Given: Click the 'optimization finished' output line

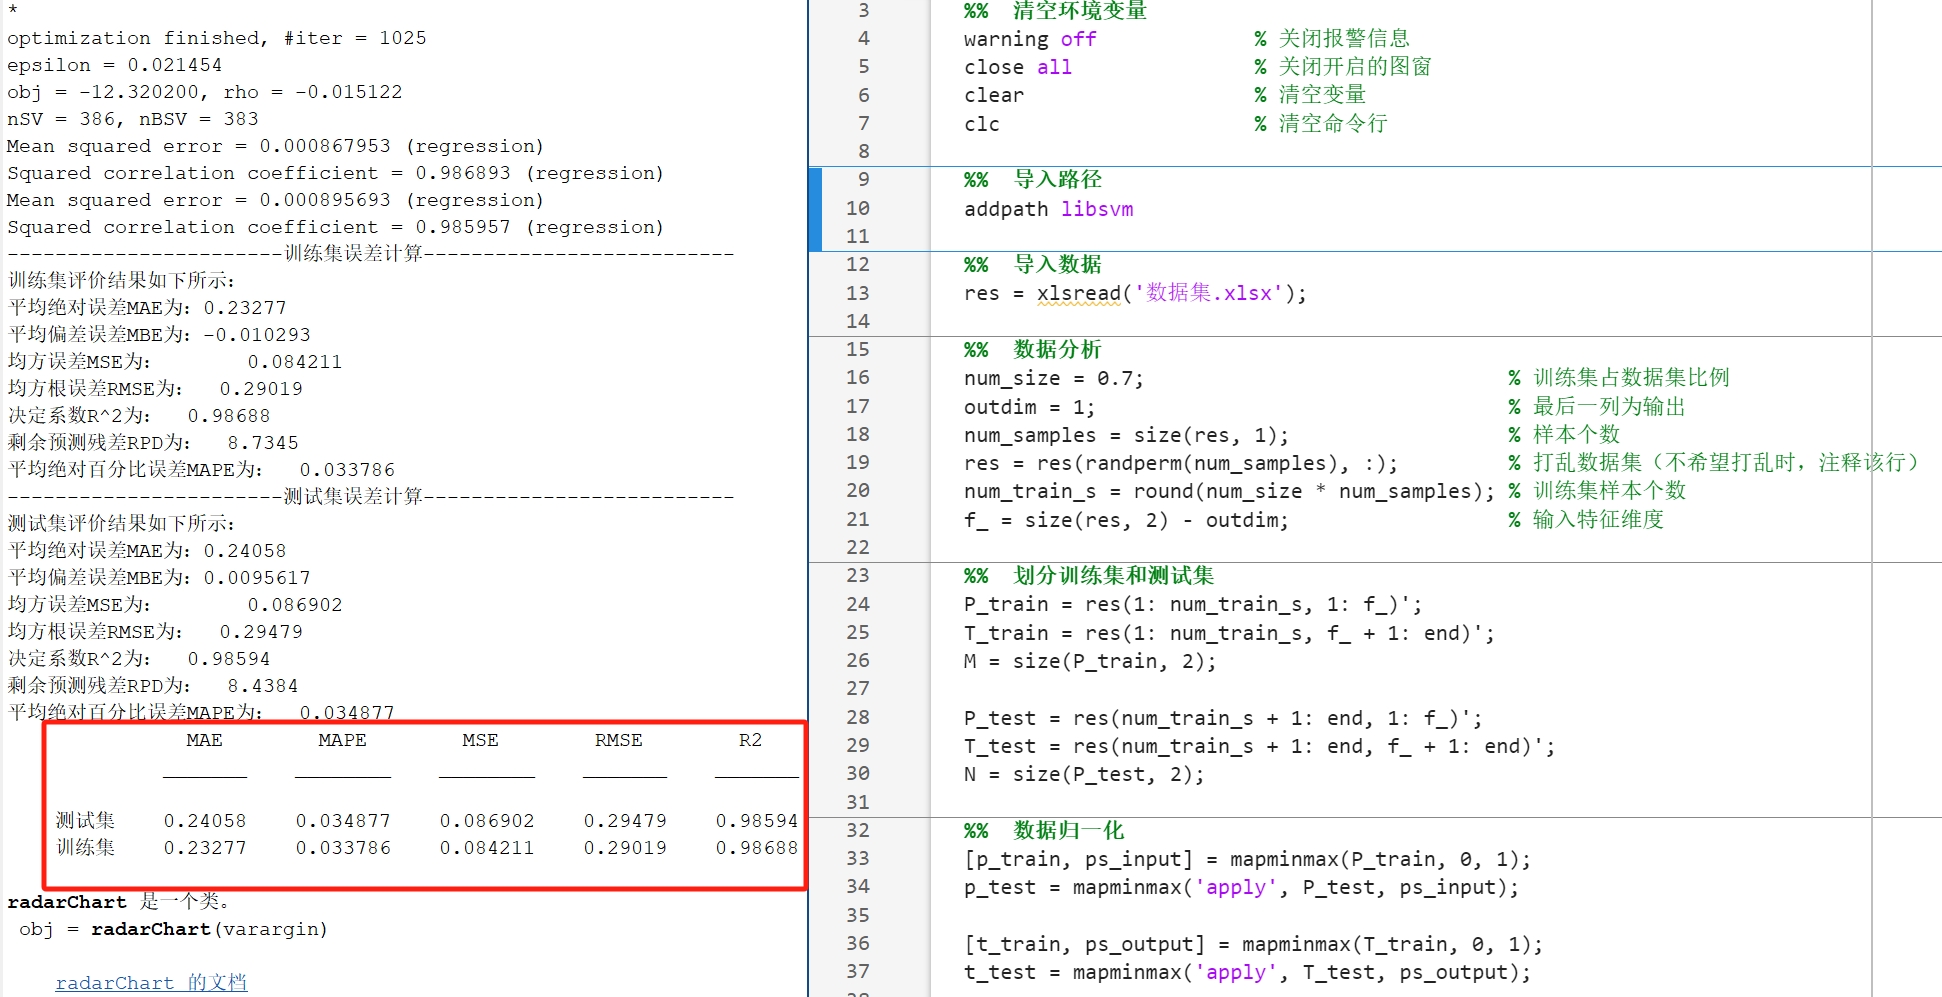Looking at the screenshot, I should click(216, 37).
